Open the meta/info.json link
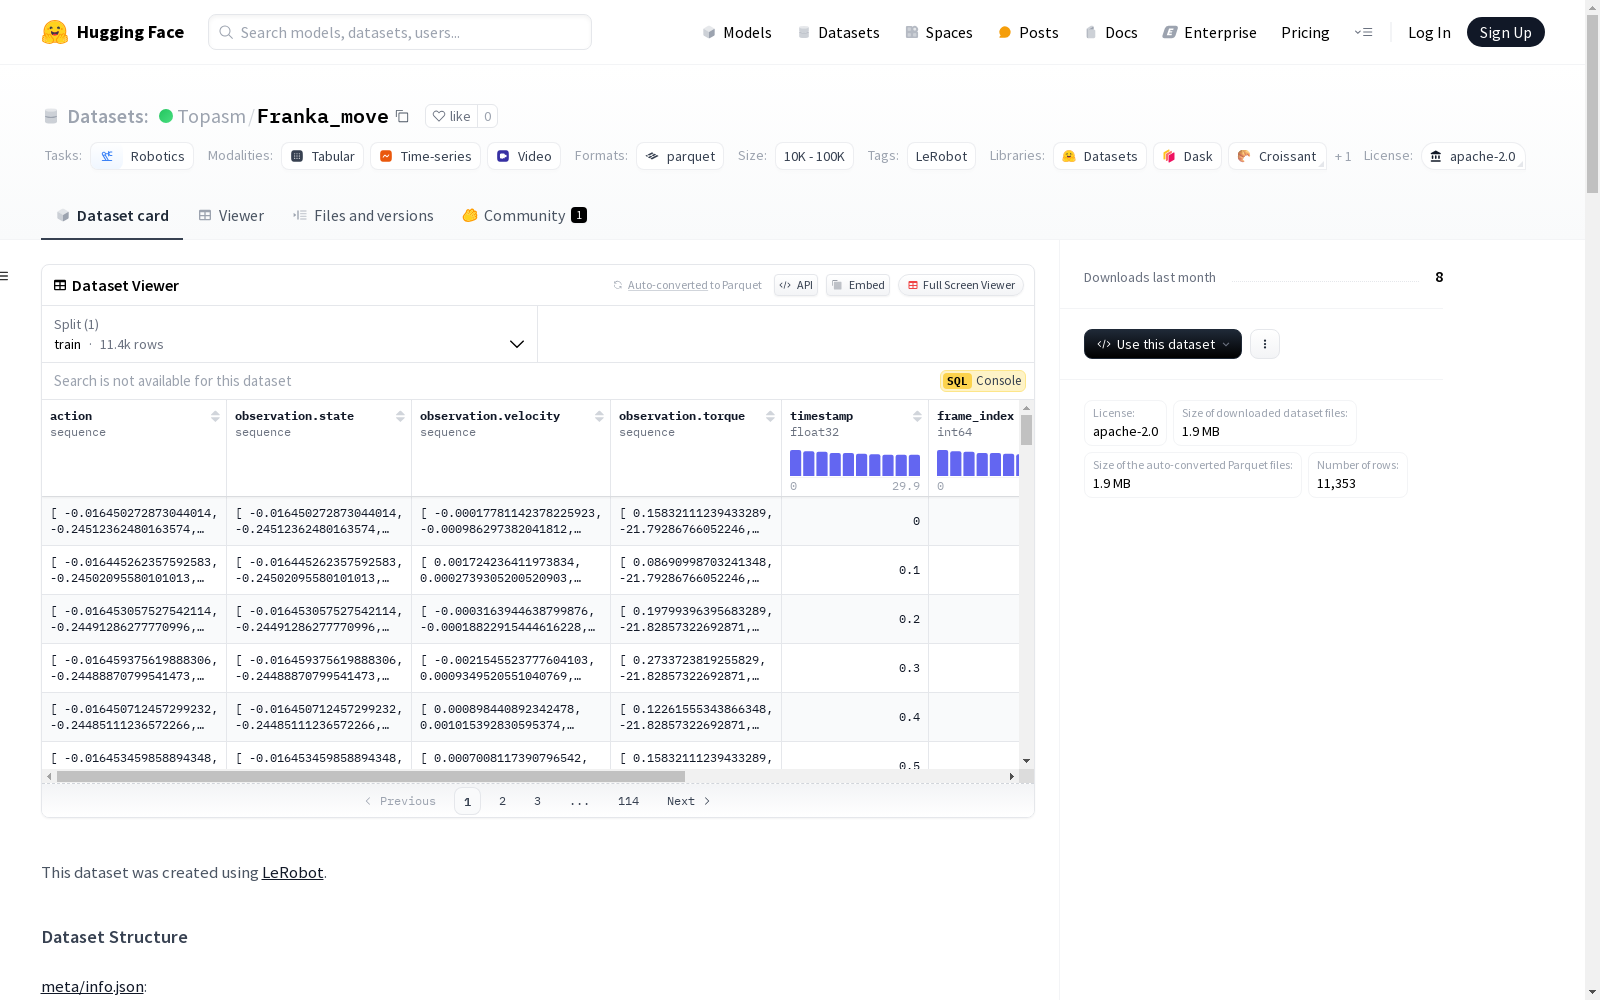This screenshot has height=1000, width=1600. (x=92, y=987)
